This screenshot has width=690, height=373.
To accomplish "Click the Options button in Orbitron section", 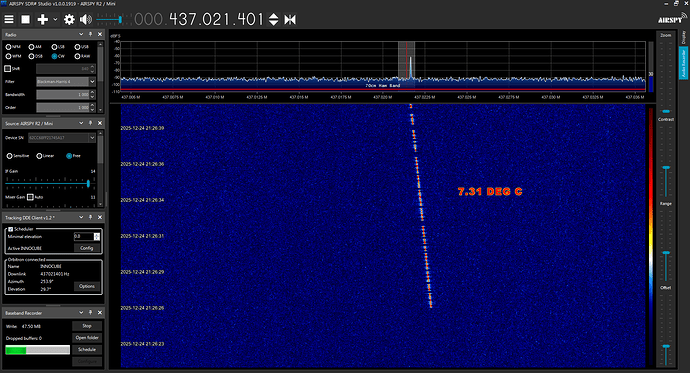I will [87, 286].
